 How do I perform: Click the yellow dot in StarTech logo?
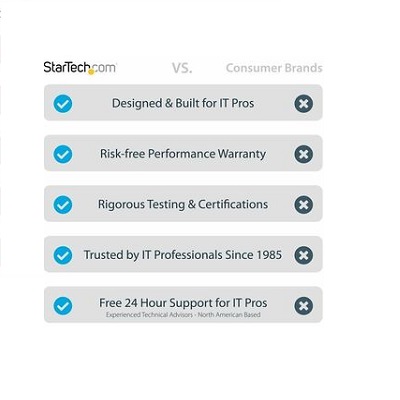coord(91,72)
